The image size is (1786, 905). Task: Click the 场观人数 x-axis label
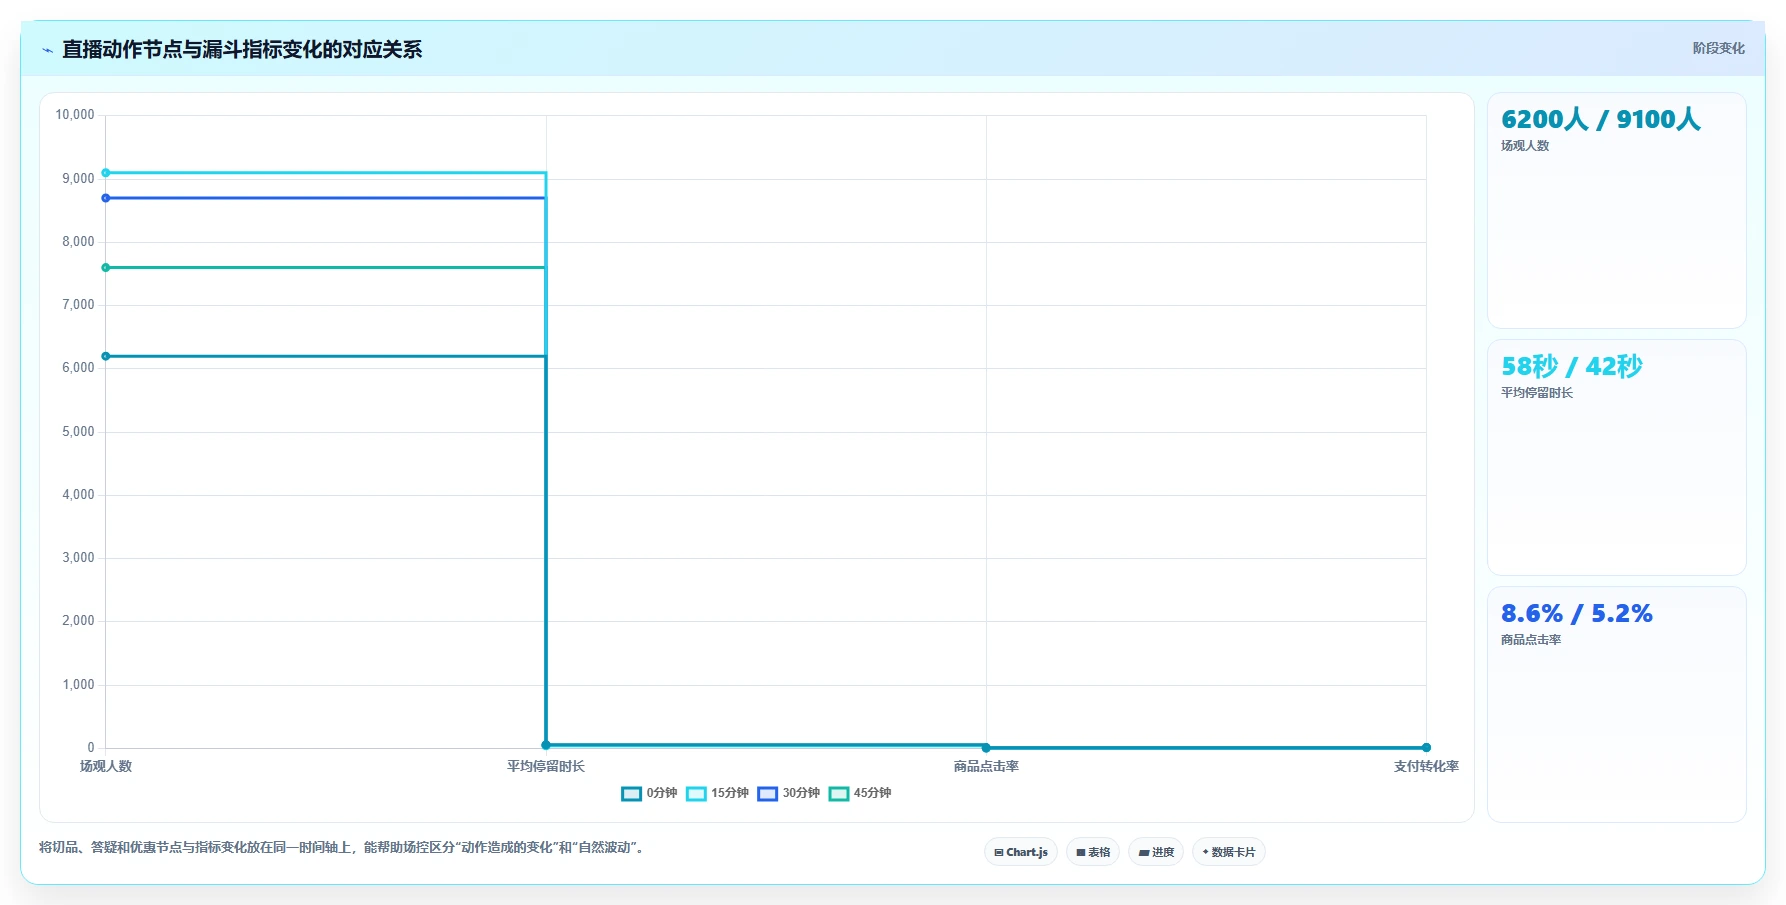(x=106, y=766)
